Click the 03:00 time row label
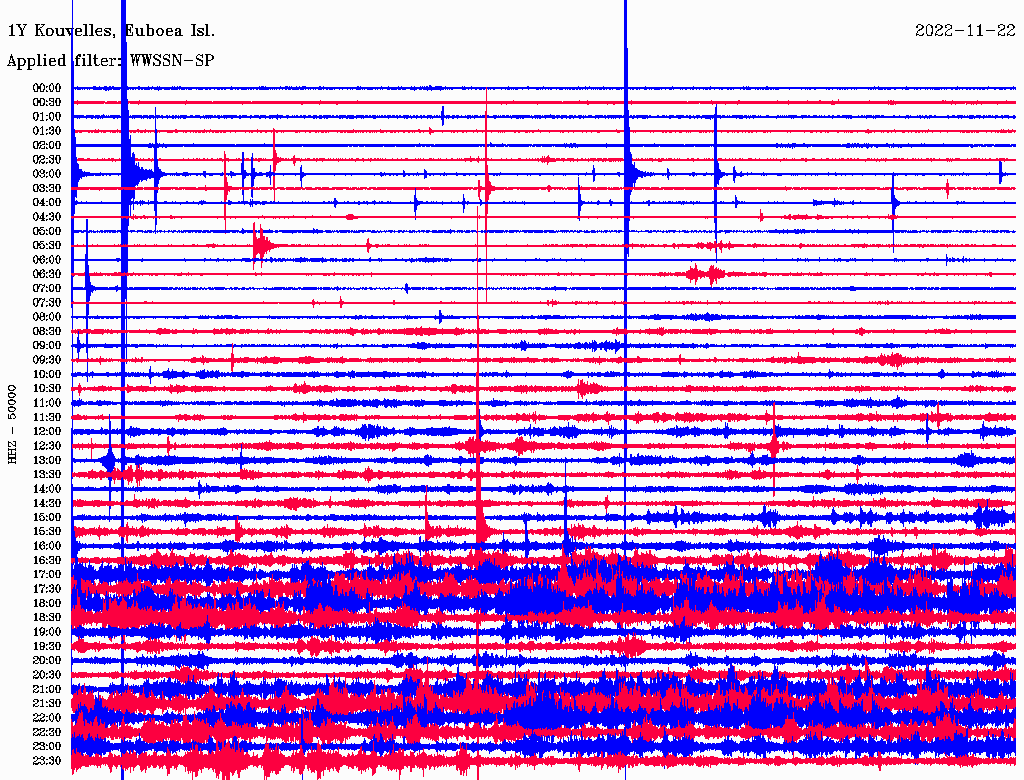The image size is (1024, 780). pos(47,174)
